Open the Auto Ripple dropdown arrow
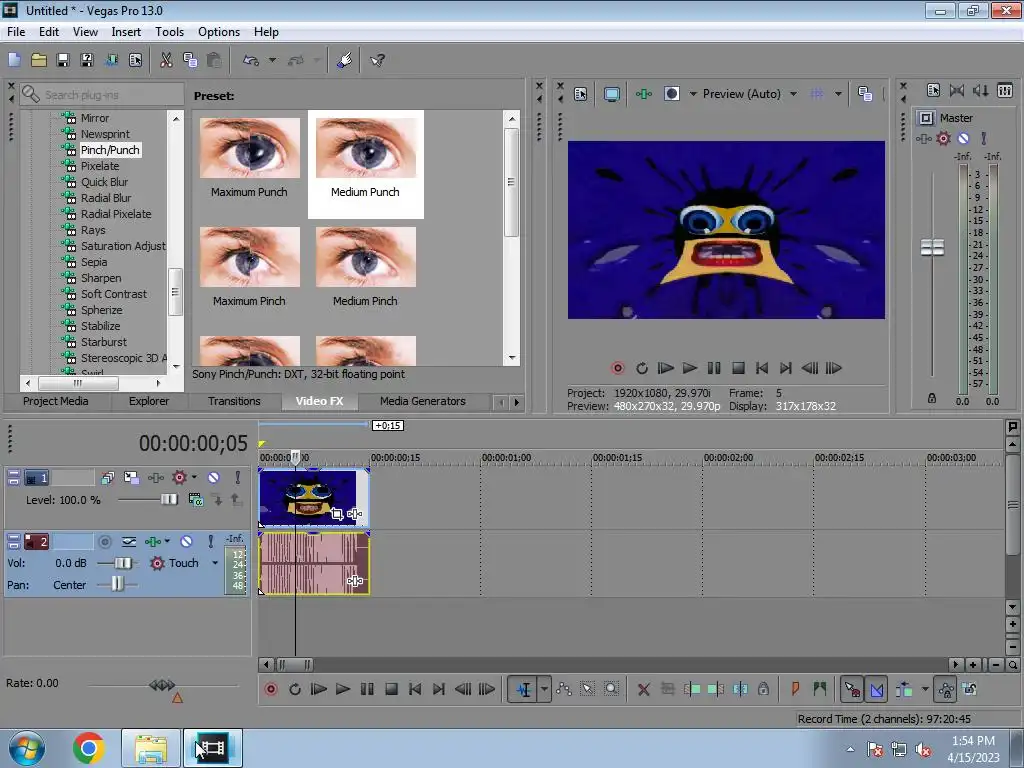Viewport: 1024px width, 768px height. (x=925, y=689)
